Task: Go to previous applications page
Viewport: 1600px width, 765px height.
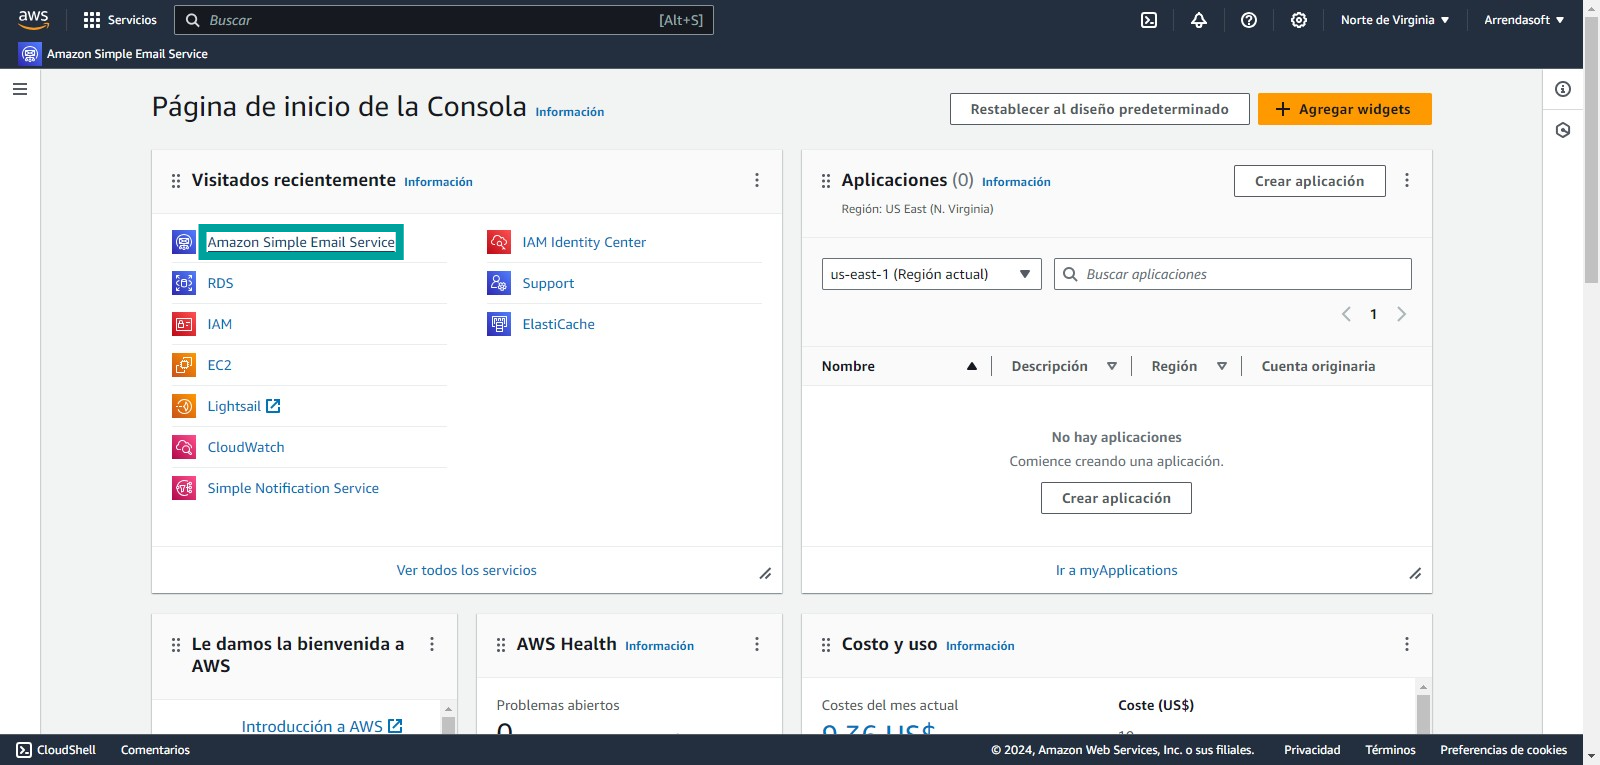Action: coord(1346,314)
